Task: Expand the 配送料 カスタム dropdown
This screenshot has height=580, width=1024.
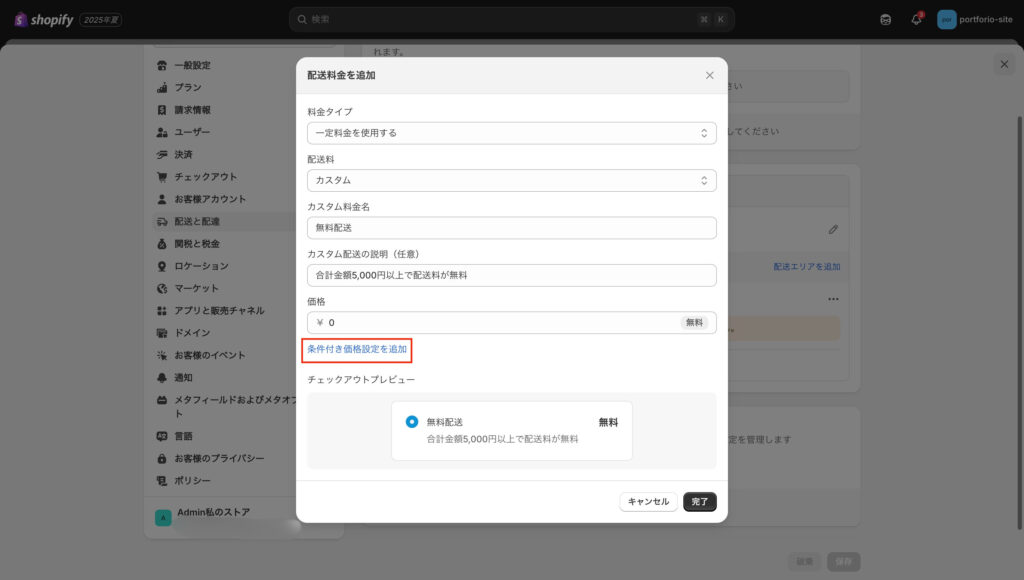Action: tap(511, 181)
